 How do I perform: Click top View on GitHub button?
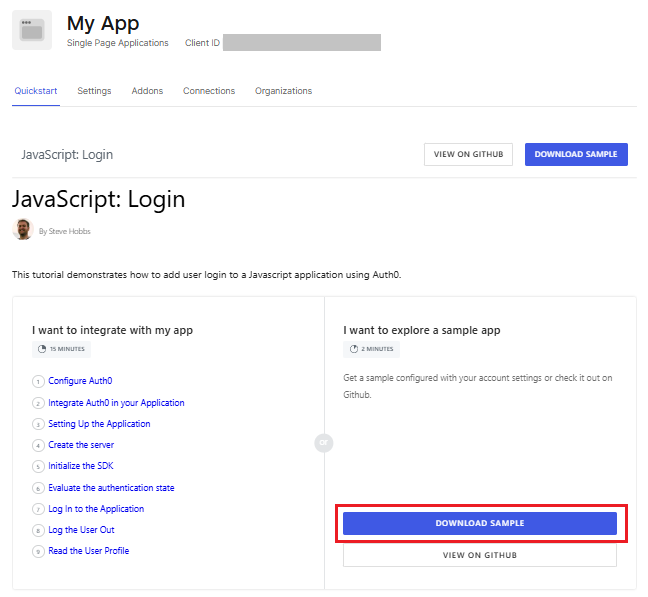click(x=468, y=155)
